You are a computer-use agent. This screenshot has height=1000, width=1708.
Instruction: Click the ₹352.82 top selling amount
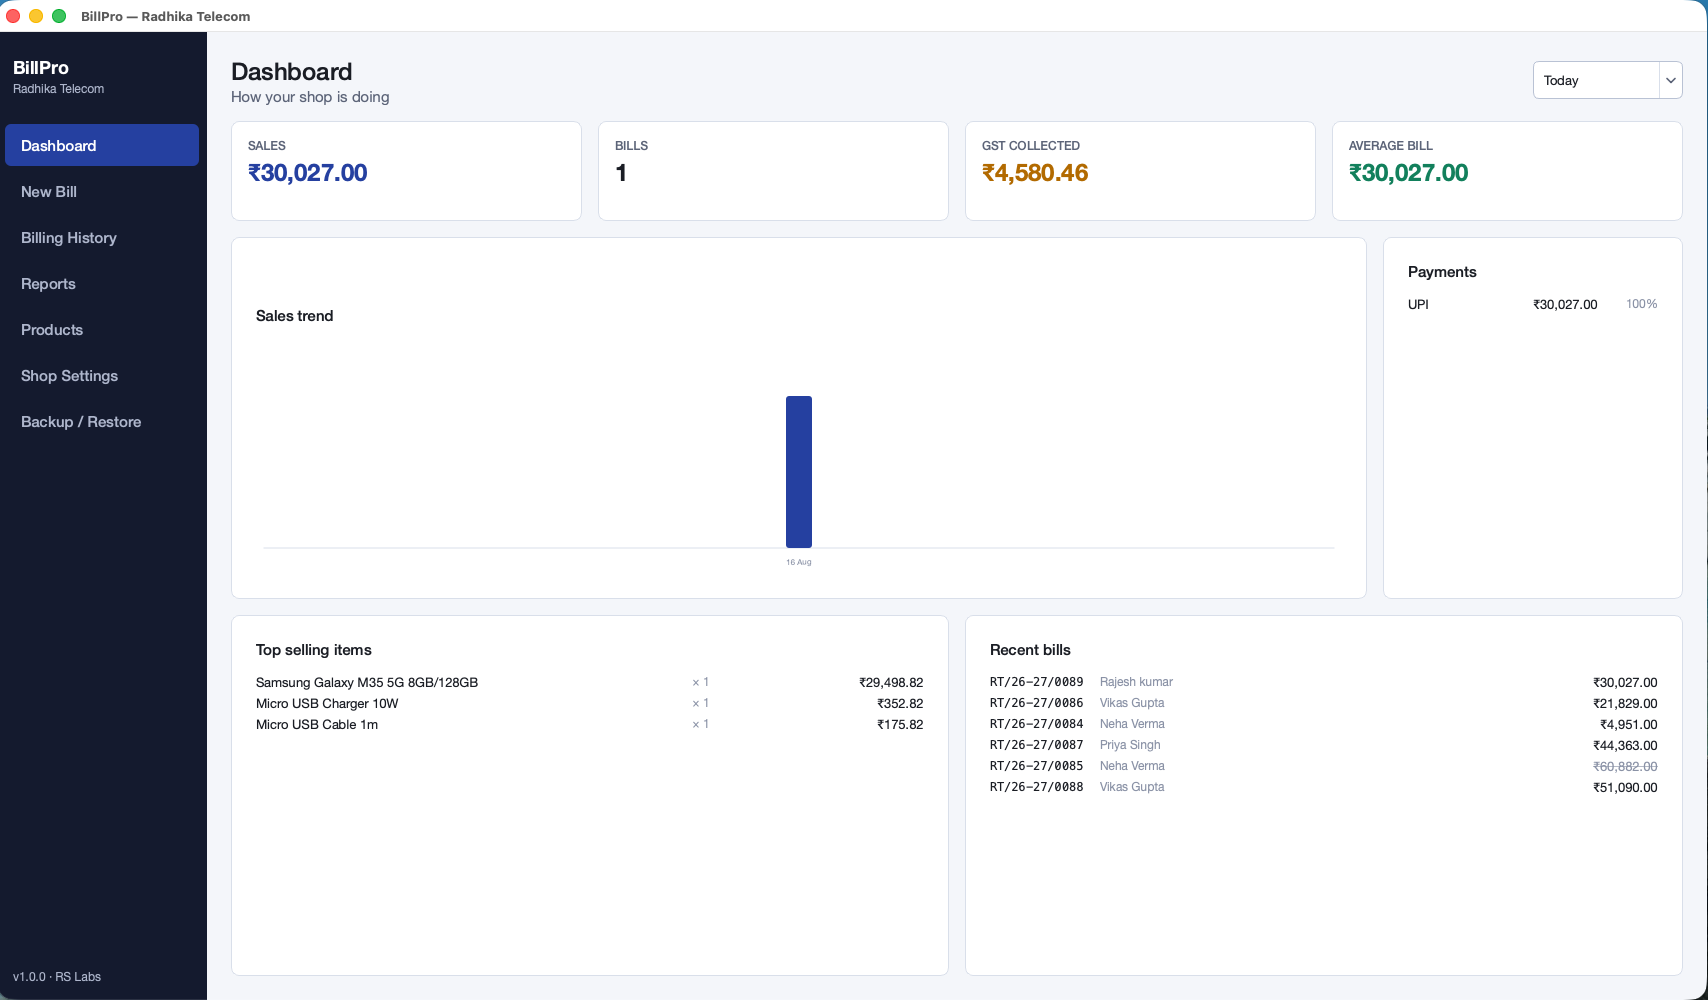tap(900, 703)
